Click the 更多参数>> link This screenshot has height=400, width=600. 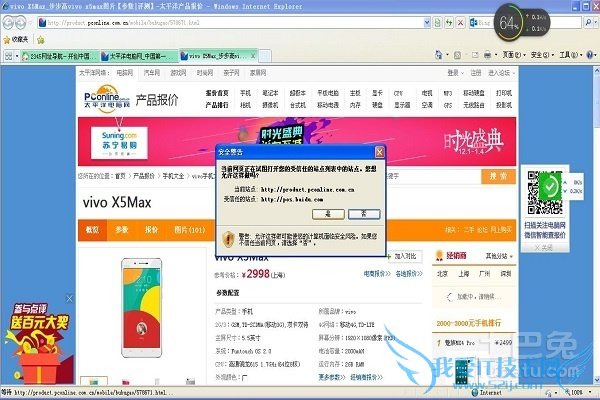(332, 377)
